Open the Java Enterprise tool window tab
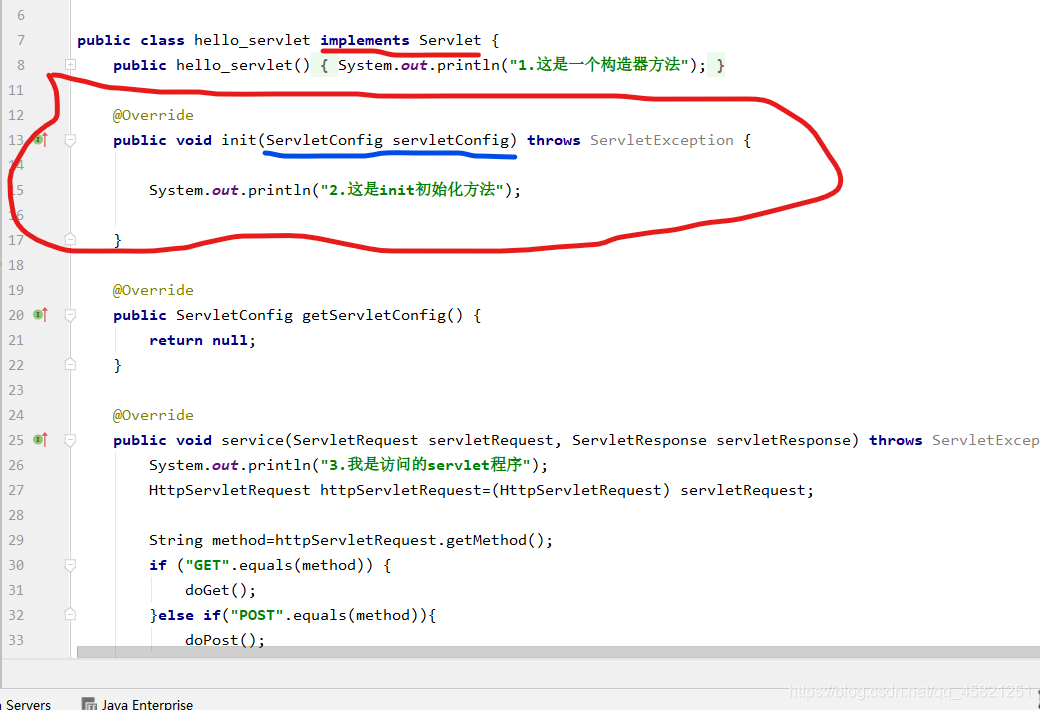 coord(137,703)
